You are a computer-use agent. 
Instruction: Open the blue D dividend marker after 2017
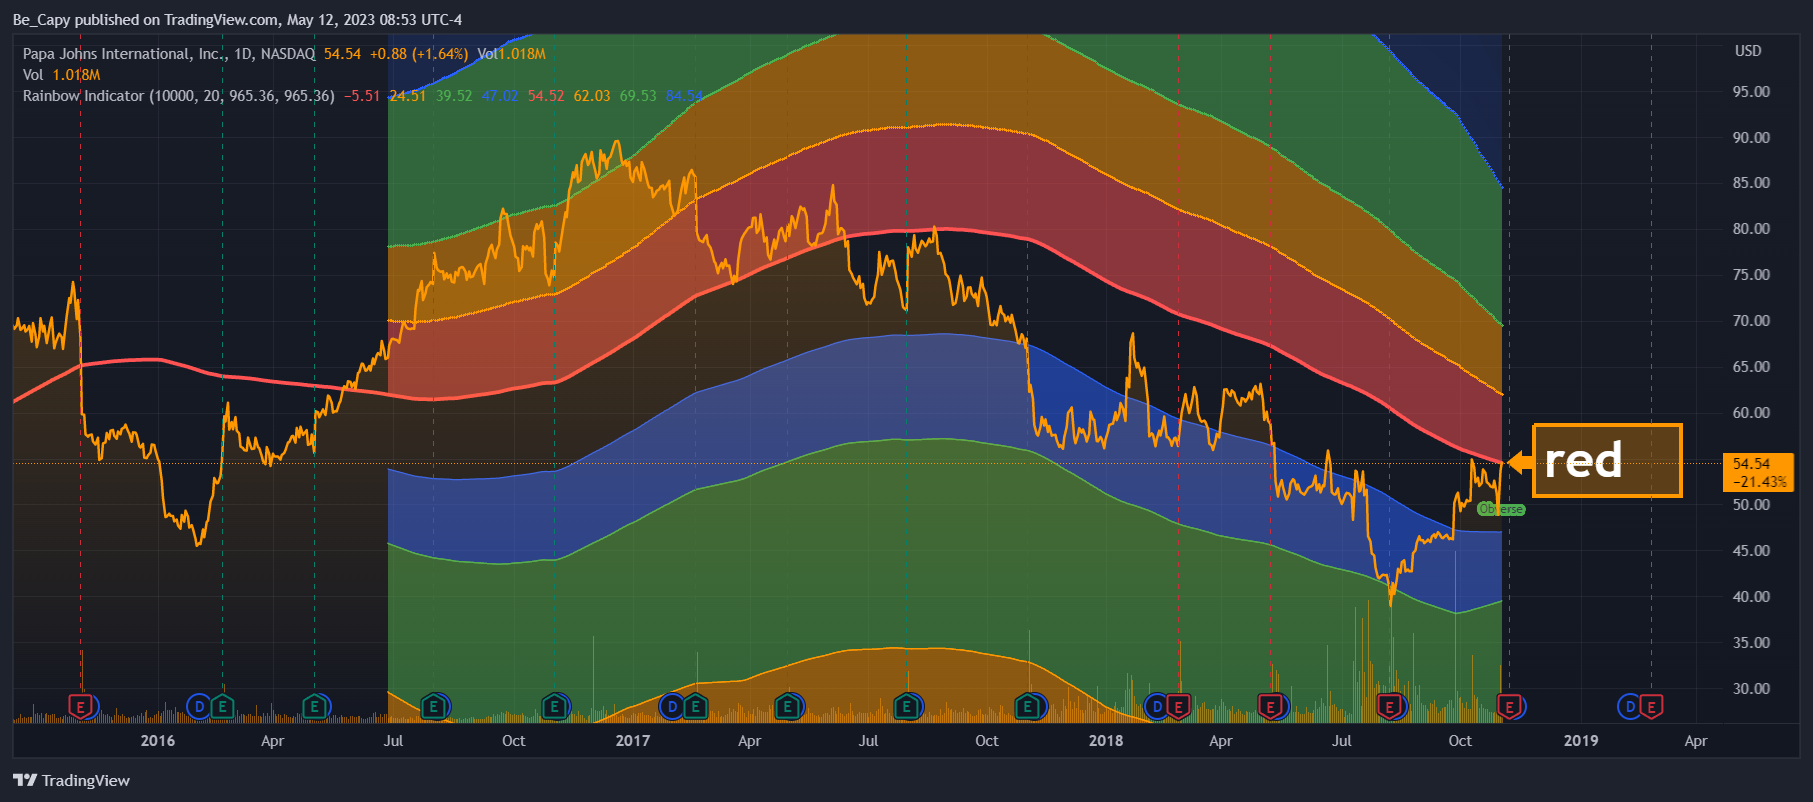(x=672, y=707)
